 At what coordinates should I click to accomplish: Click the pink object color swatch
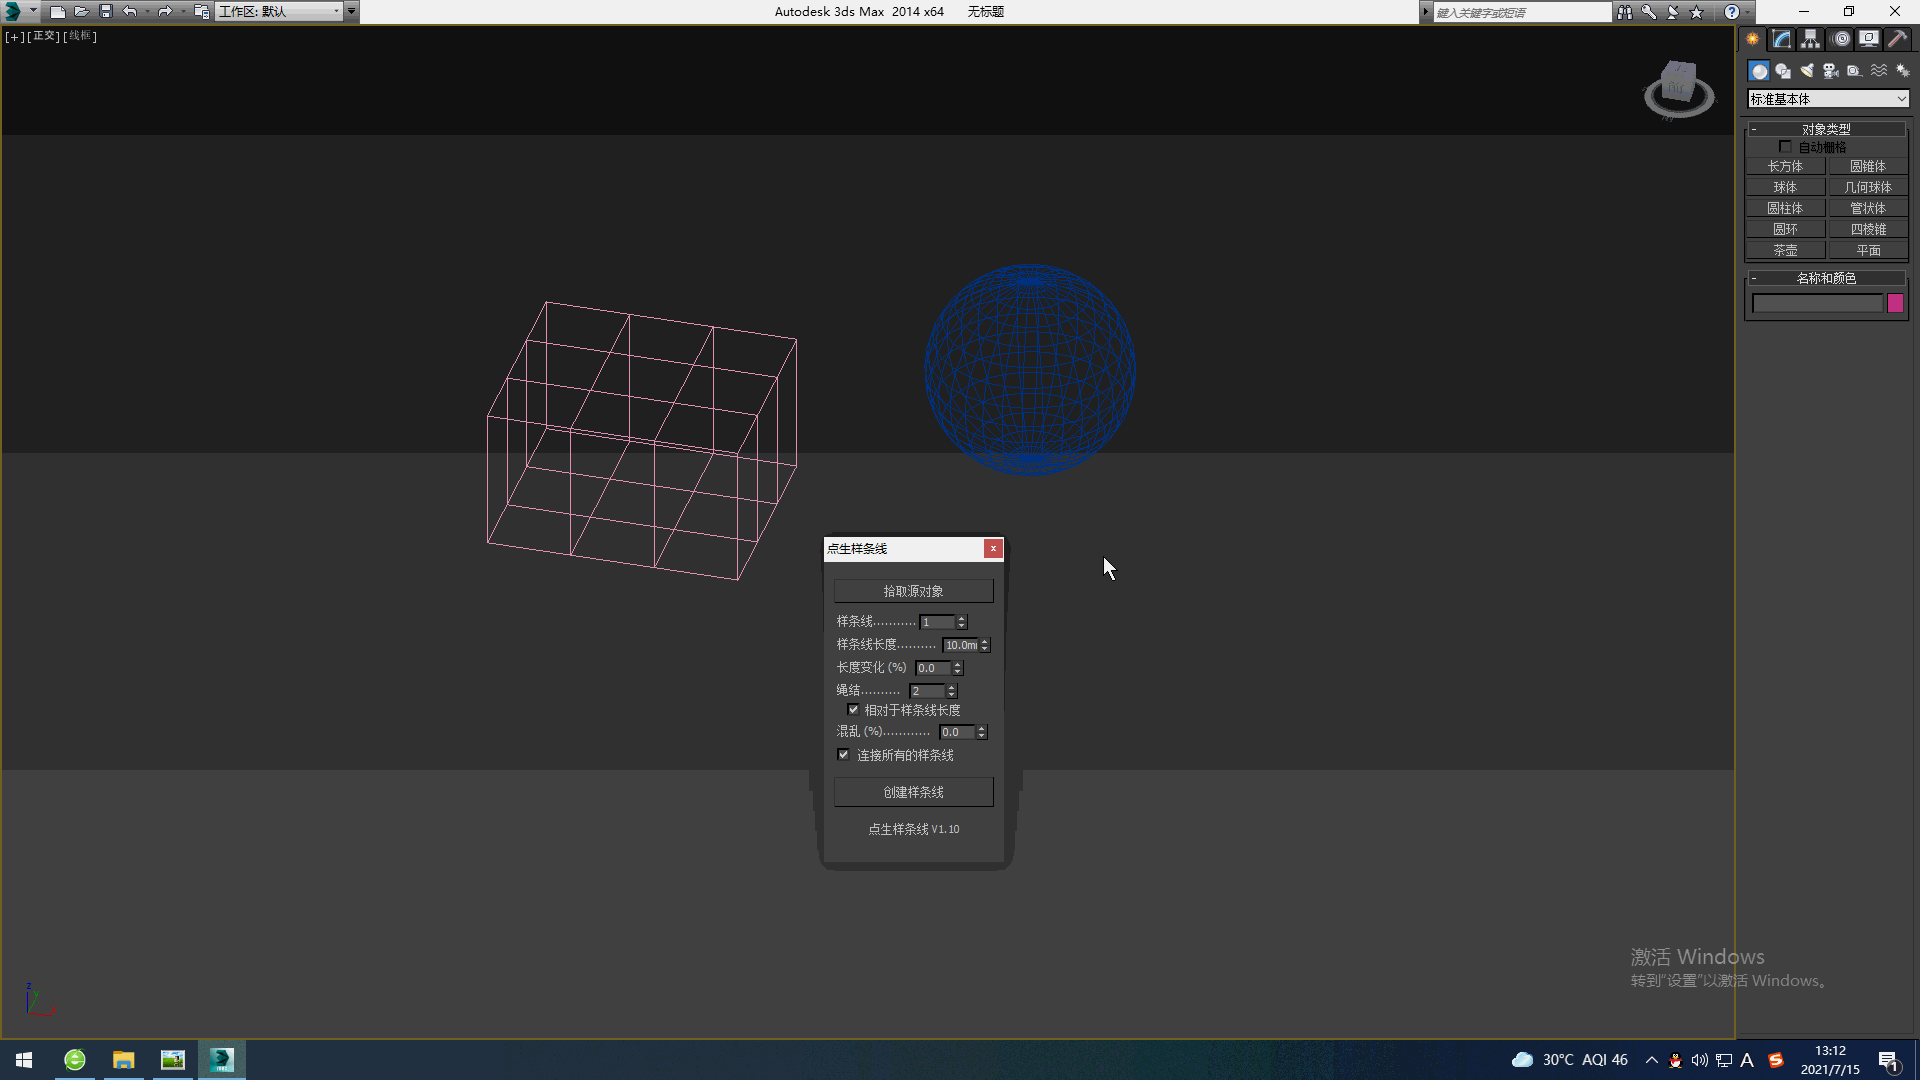tap(1895, 303)
